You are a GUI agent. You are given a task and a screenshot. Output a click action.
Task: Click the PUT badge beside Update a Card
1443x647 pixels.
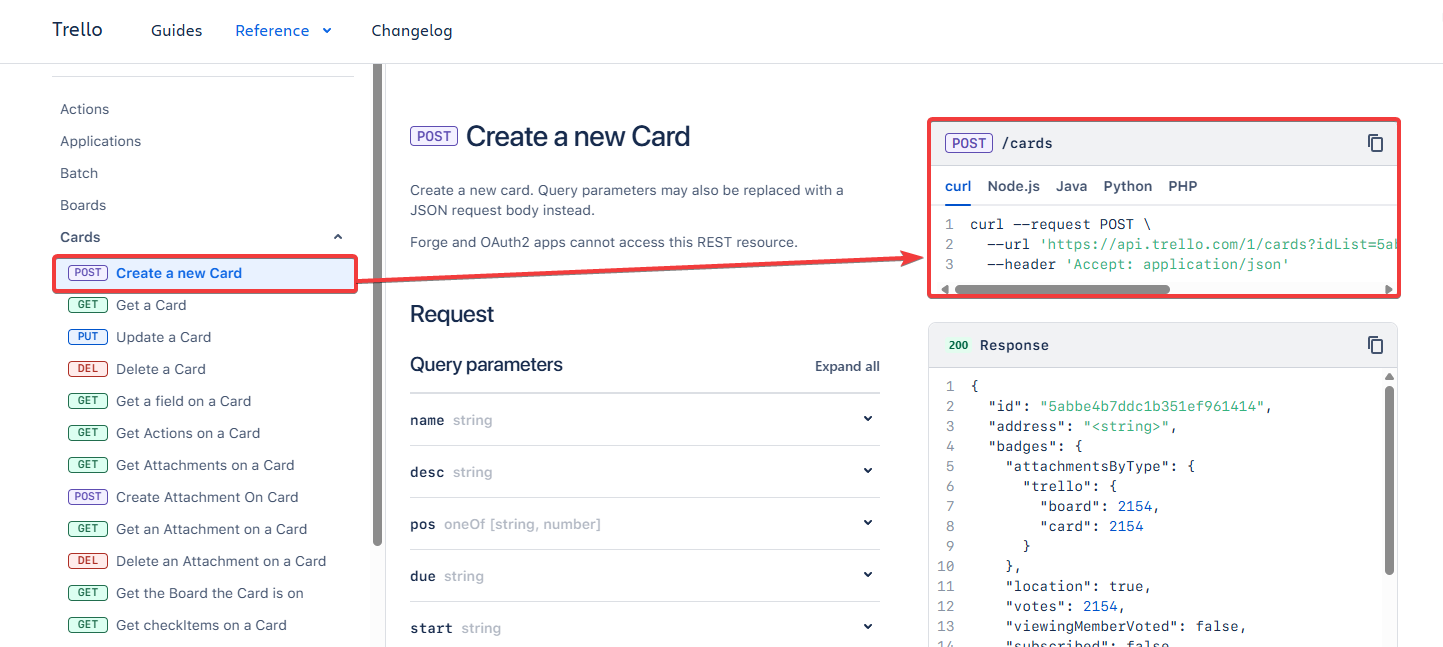click(87, 336)
